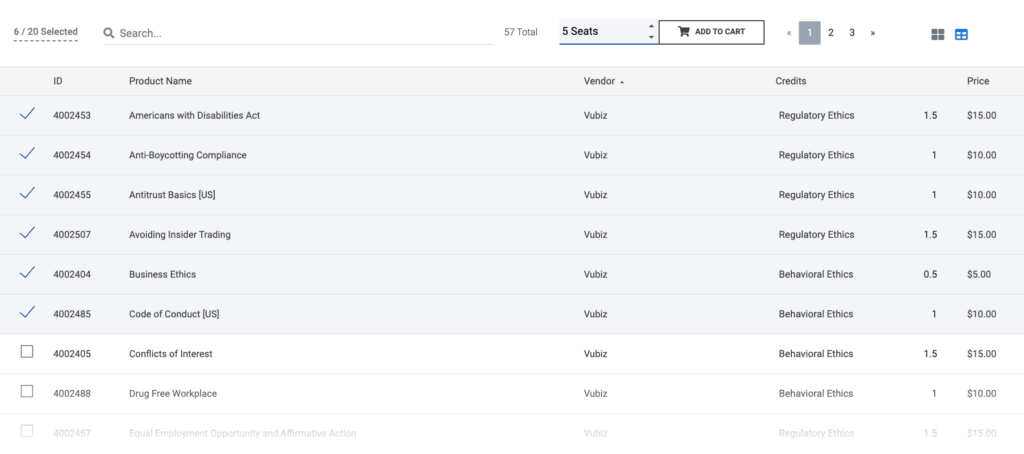Sort by Price column header
The width and height of the screenshot is (1024, 454).
click(978, 81)
